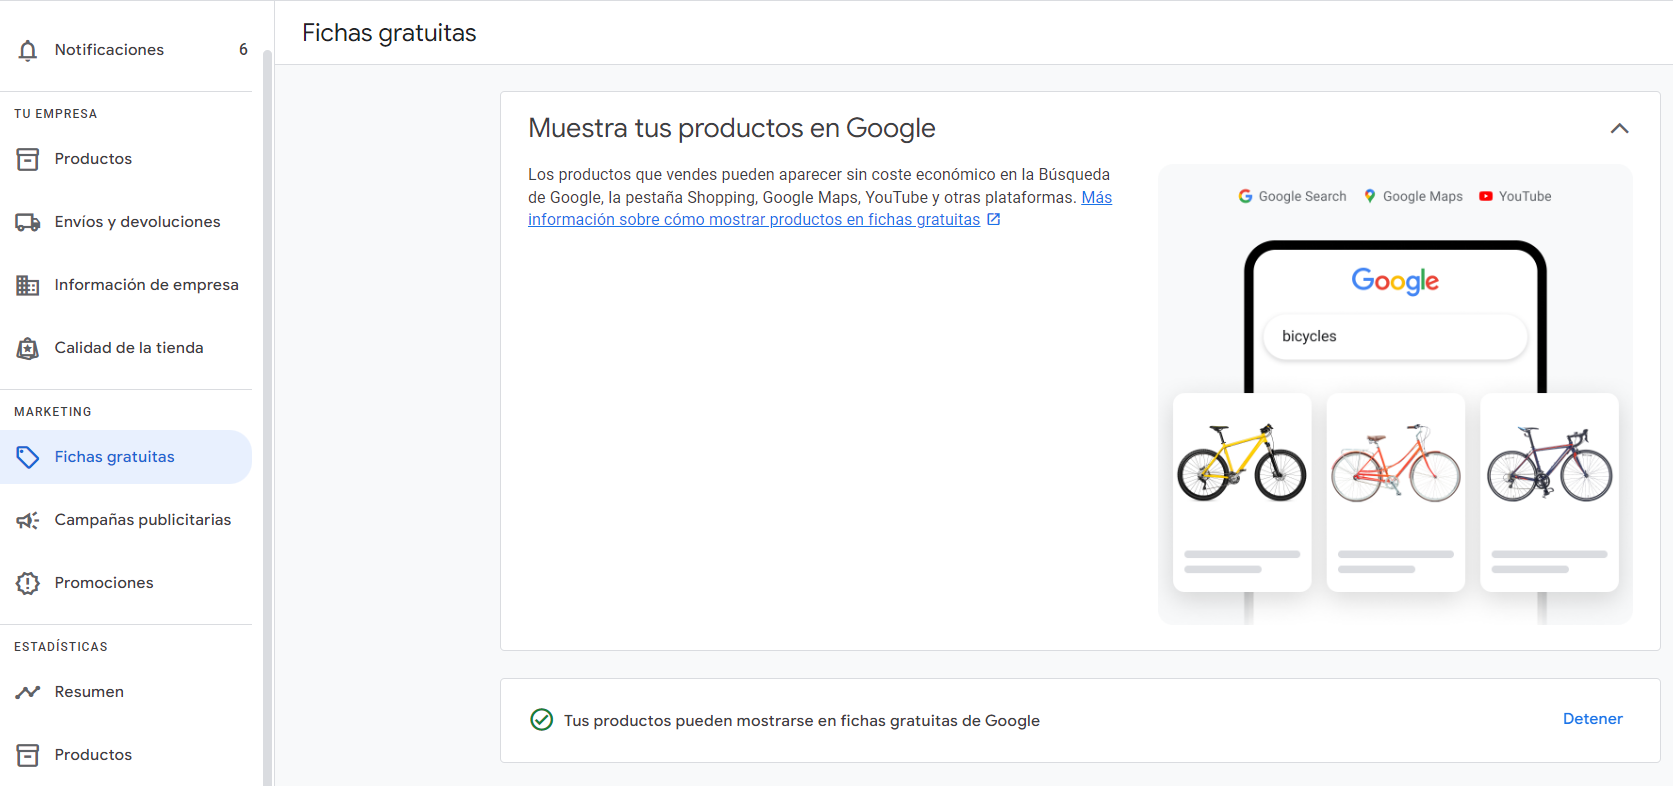Screen dimensions: 1673x786
Task: Click the building icon for Información de empresa
Action: (x=28, y=285)
